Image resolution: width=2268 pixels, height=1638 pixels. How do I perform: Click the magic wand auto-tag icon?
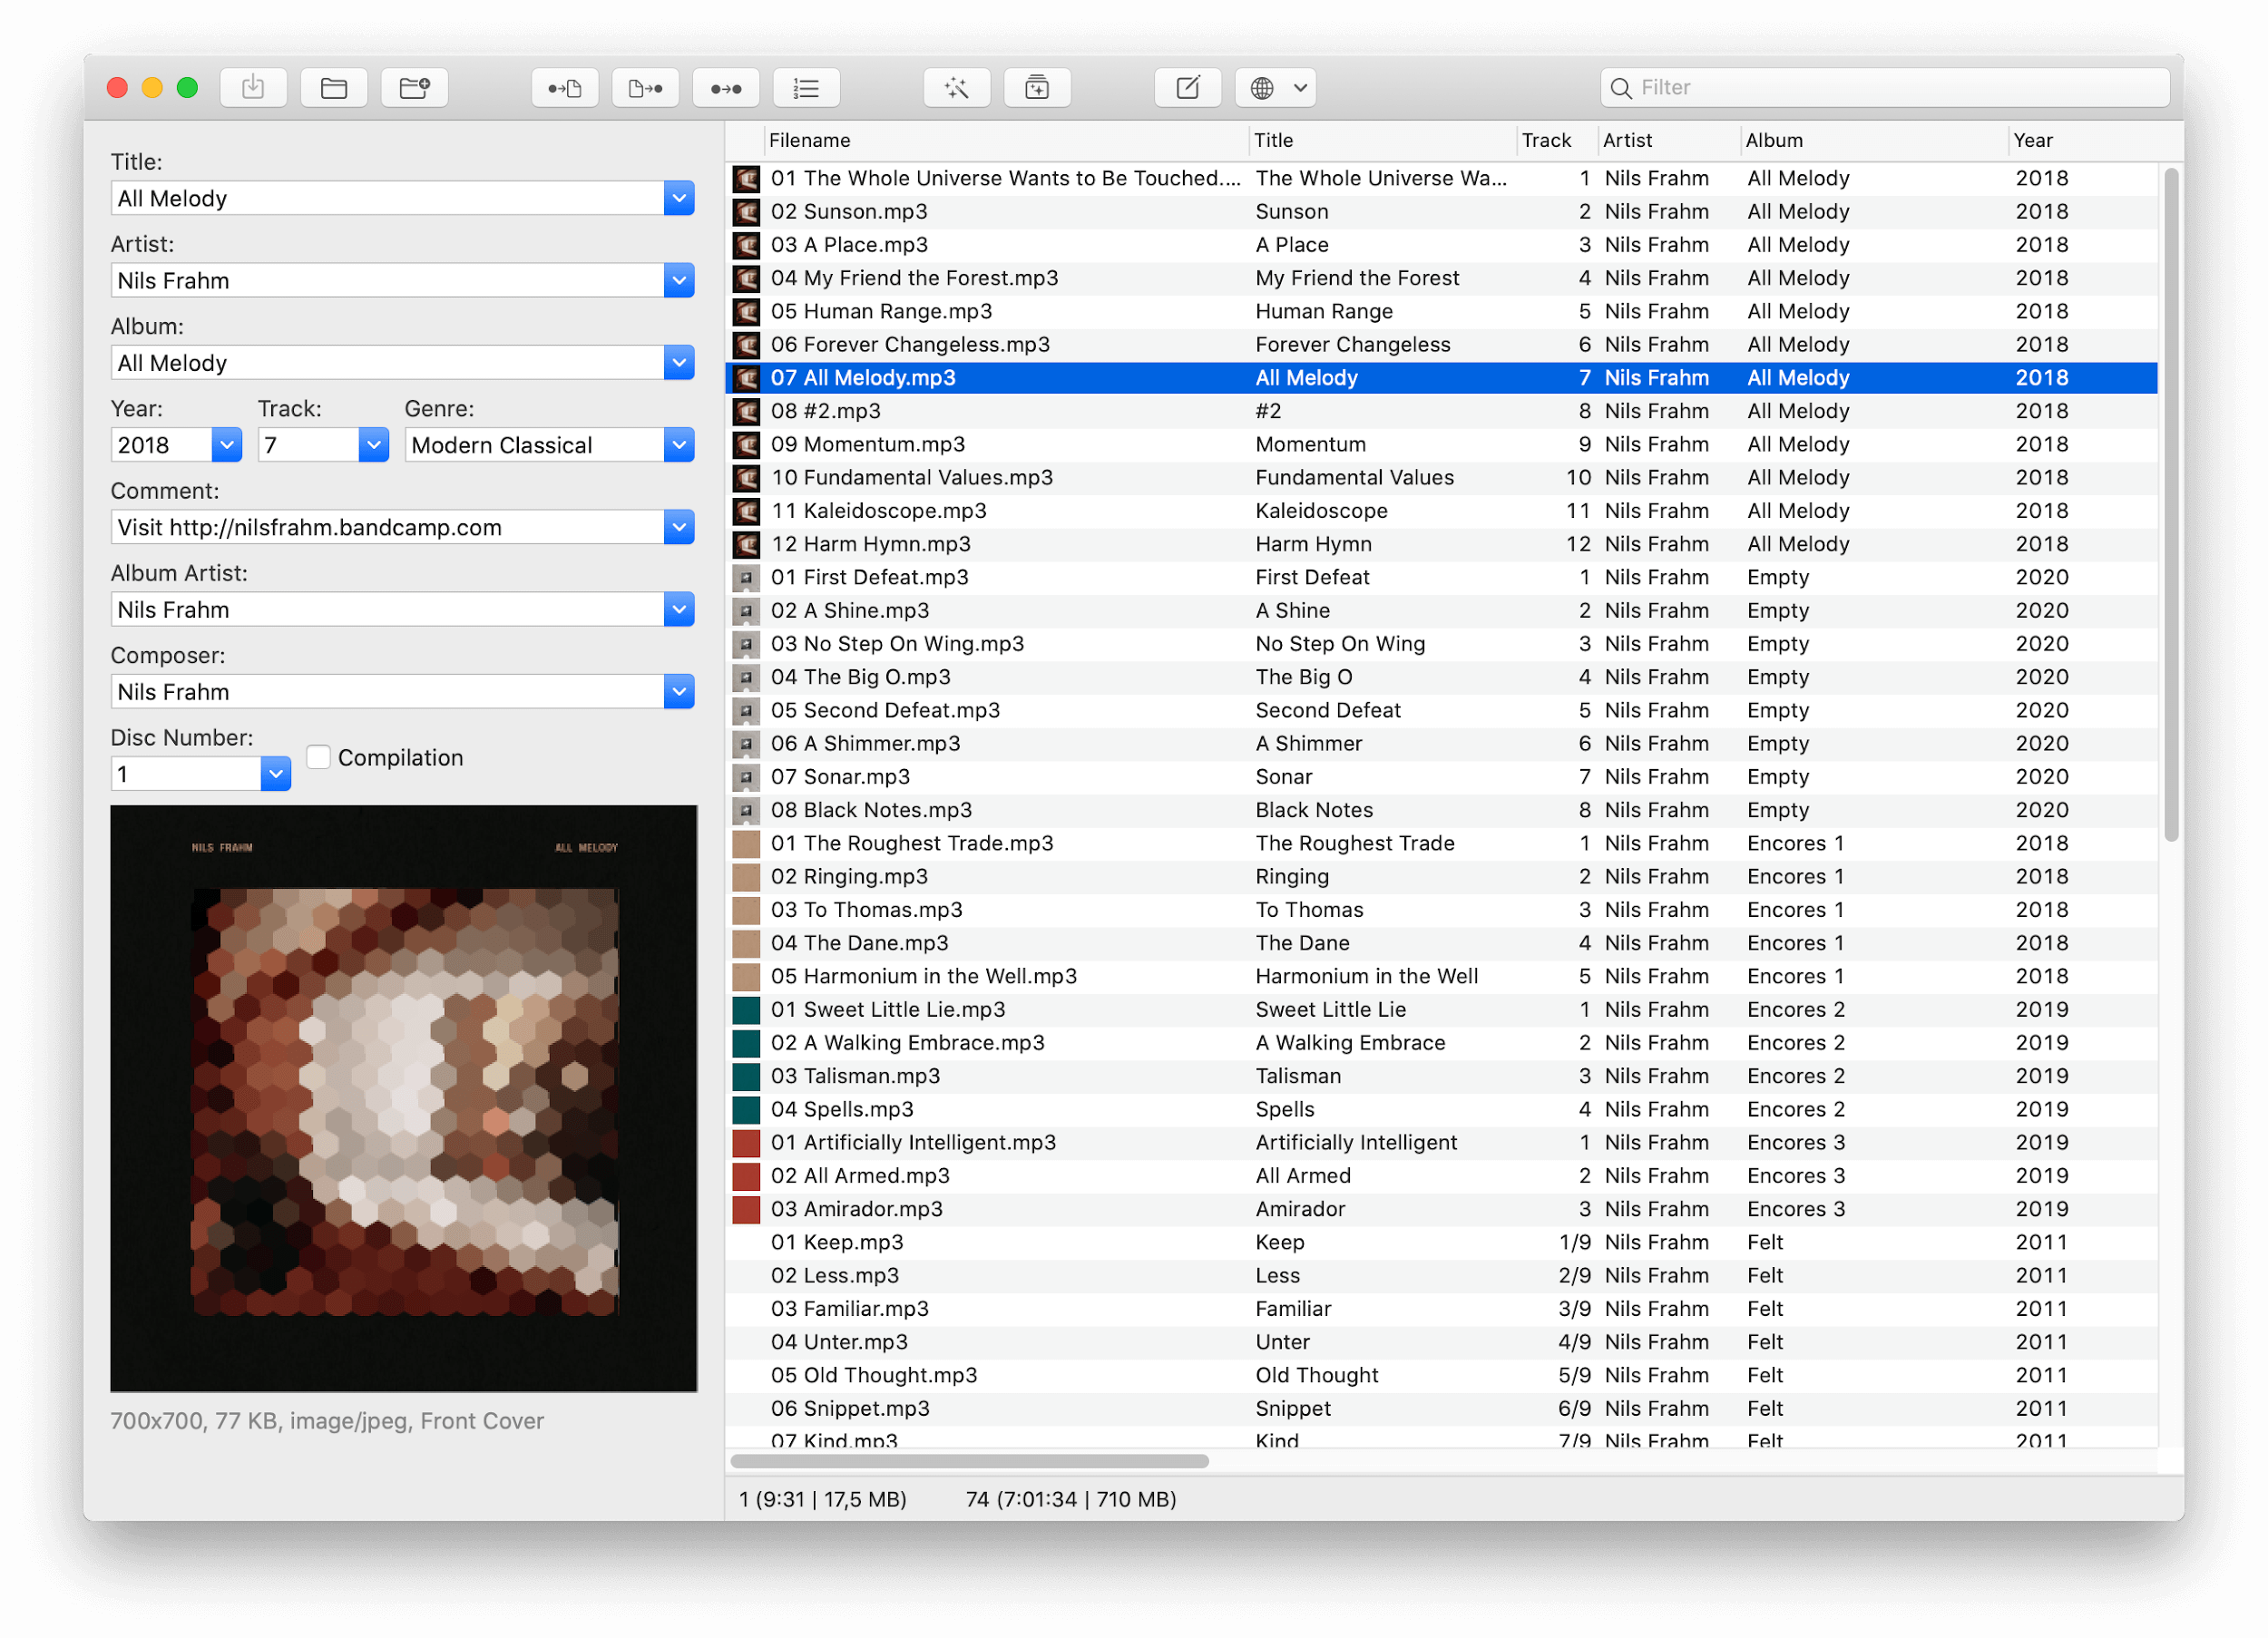click(x=956, y=86)
